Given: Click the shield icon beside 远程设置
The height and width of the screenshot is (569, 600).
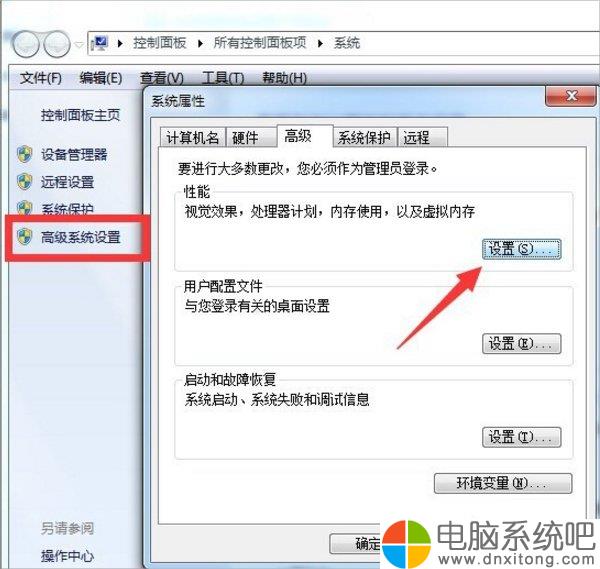Looking at the screenshot, I should click(x=25, y=182).
